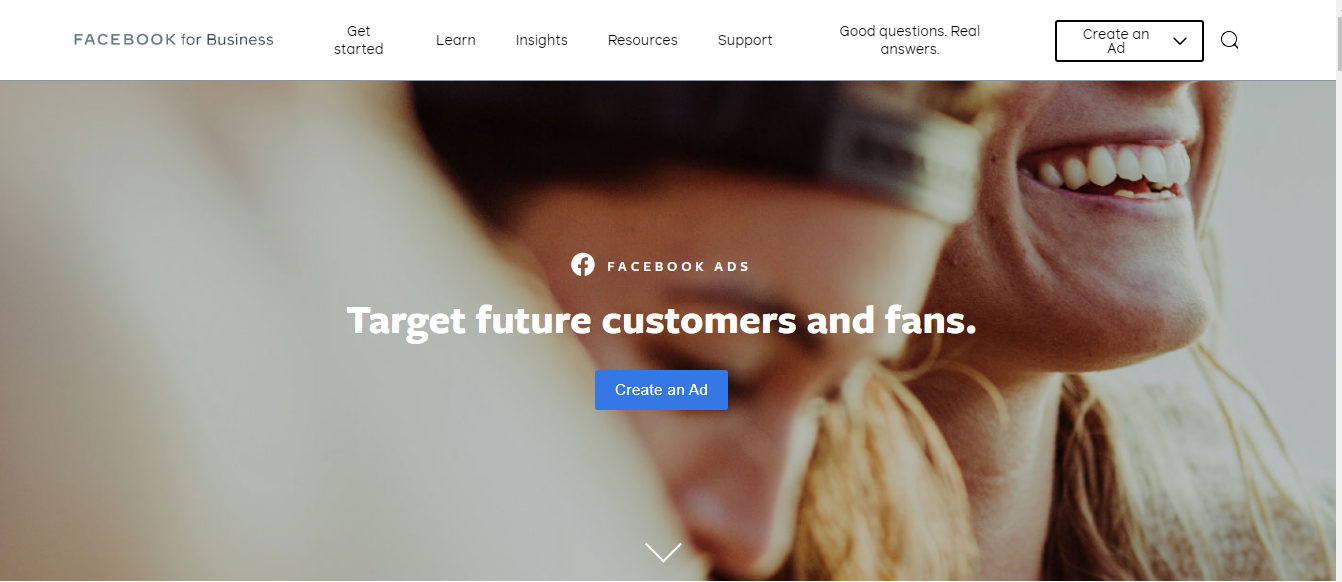This screenshot has height=582, width=1342.
Task: Click the white down-arrow at hero bottom
Action: point(663,552)
